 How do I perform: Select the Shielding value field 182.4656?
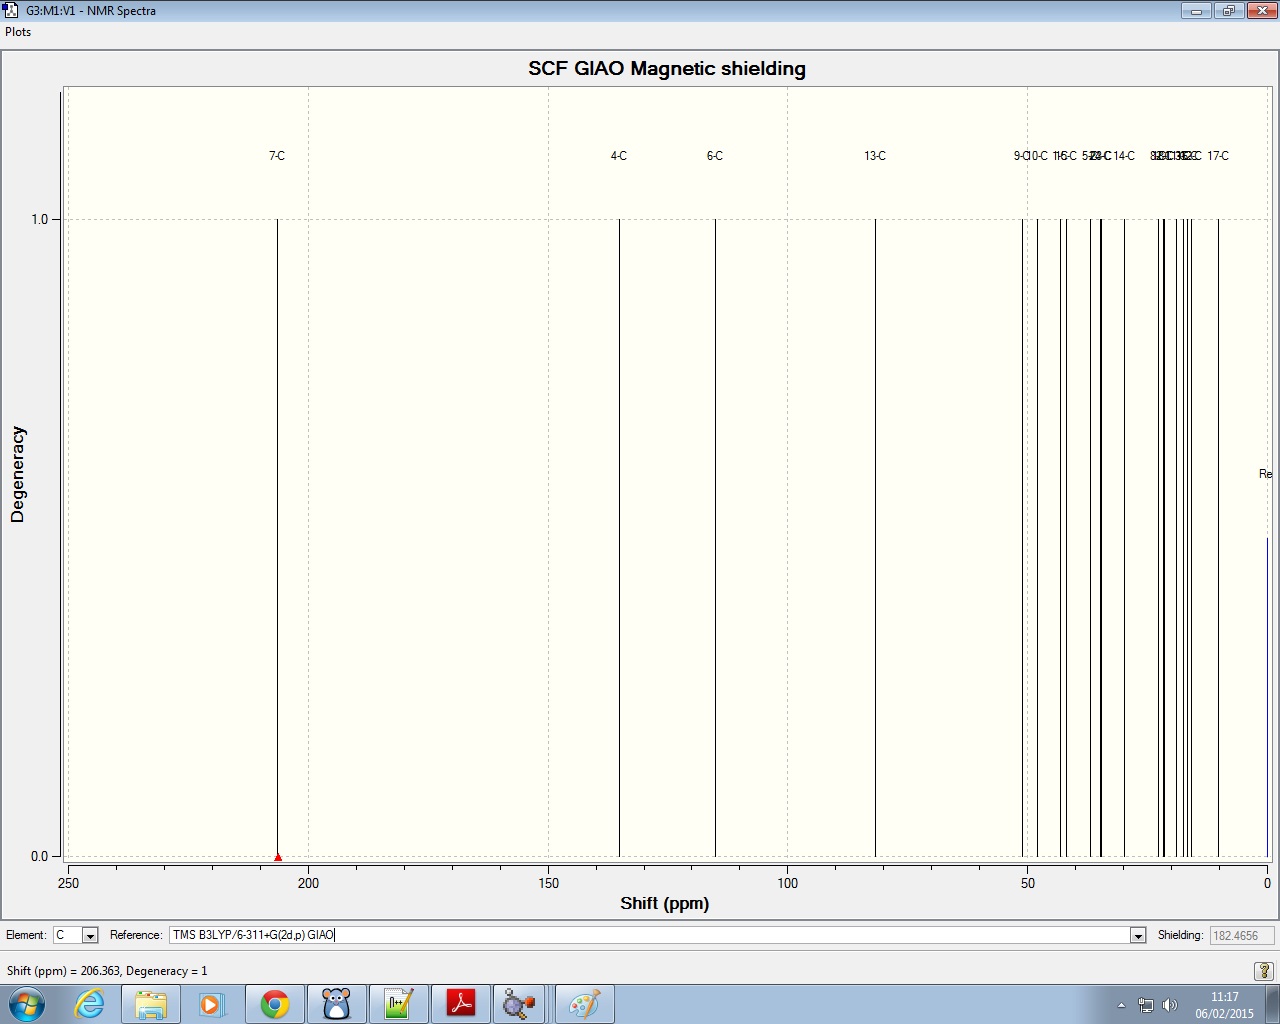1242,935
